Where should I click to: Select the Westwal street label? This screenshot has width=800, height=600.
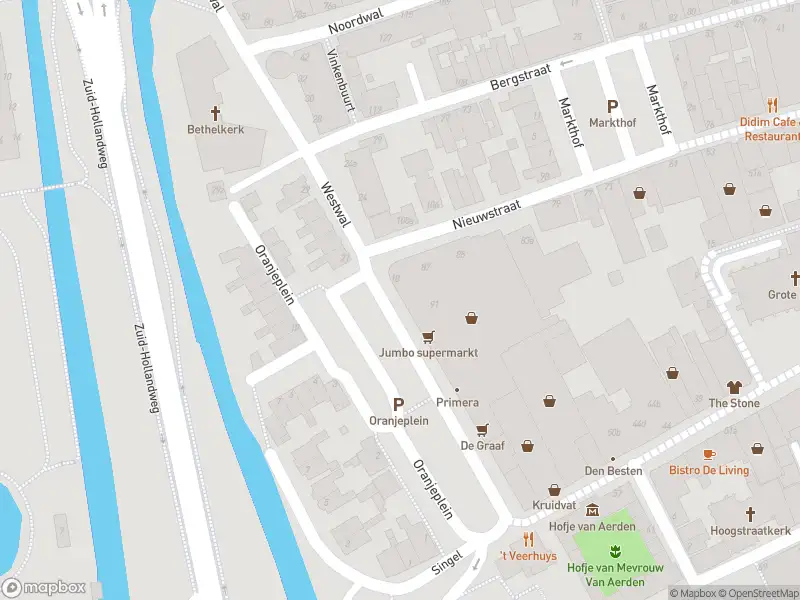click(x=336, y=204)
